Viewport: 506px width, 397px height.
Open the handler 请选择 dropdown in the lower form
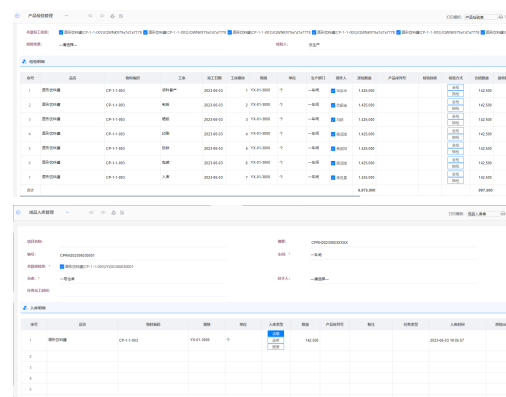click(x=393, y=279)
